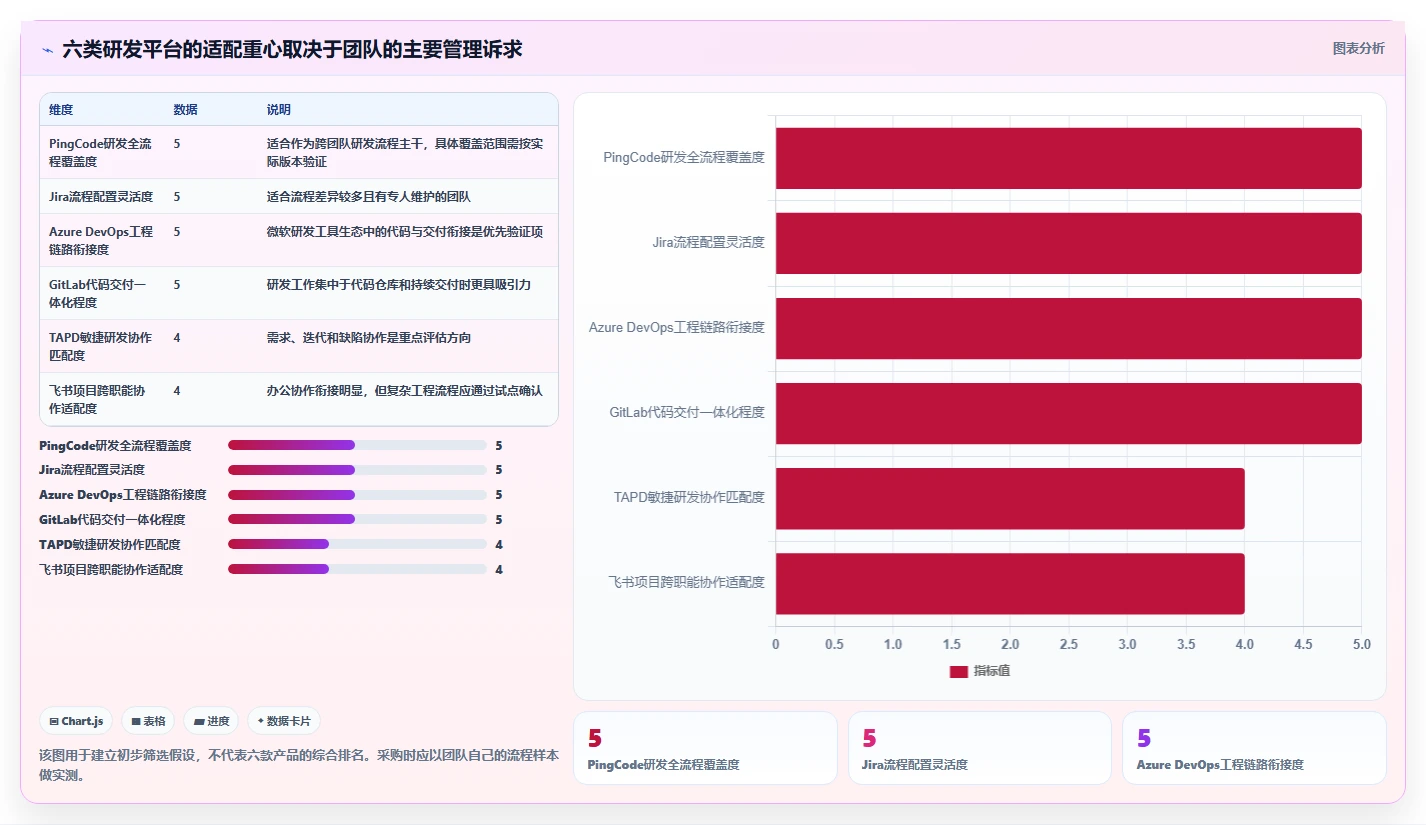Click the 图表分析 label in header
1426x825 pixels.
(1359, 48)
